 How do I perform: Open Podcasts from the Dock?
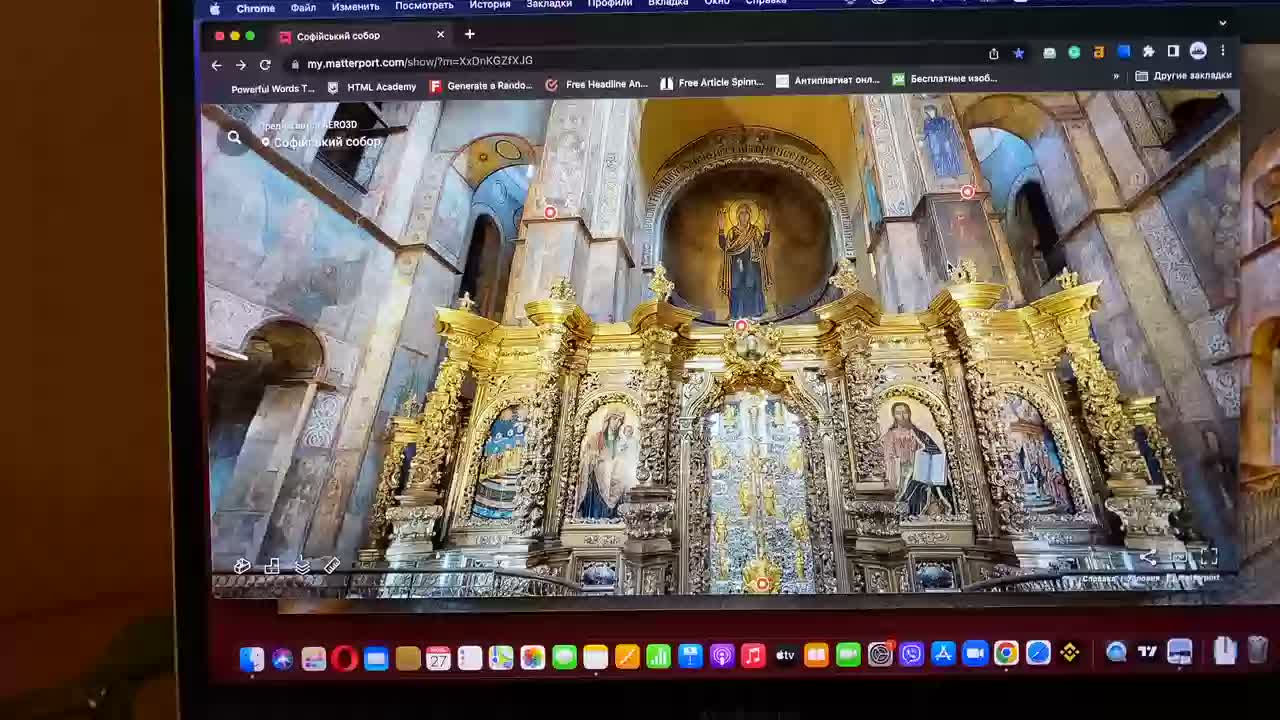(722, 656)
